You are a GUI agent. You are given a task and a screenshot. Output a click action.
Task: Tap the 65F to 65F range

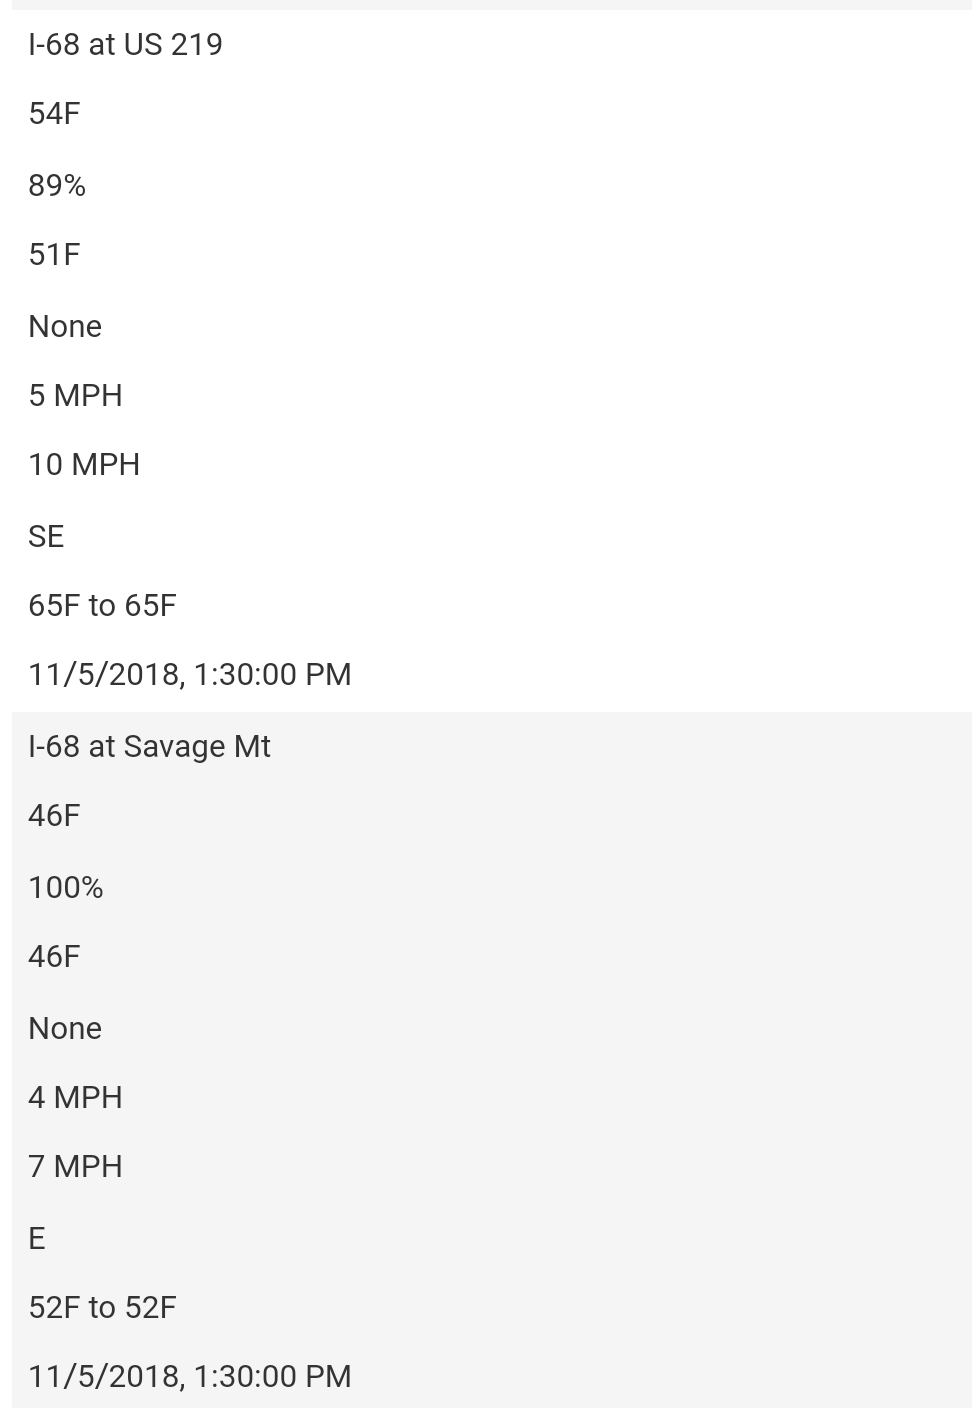point(102,605)
